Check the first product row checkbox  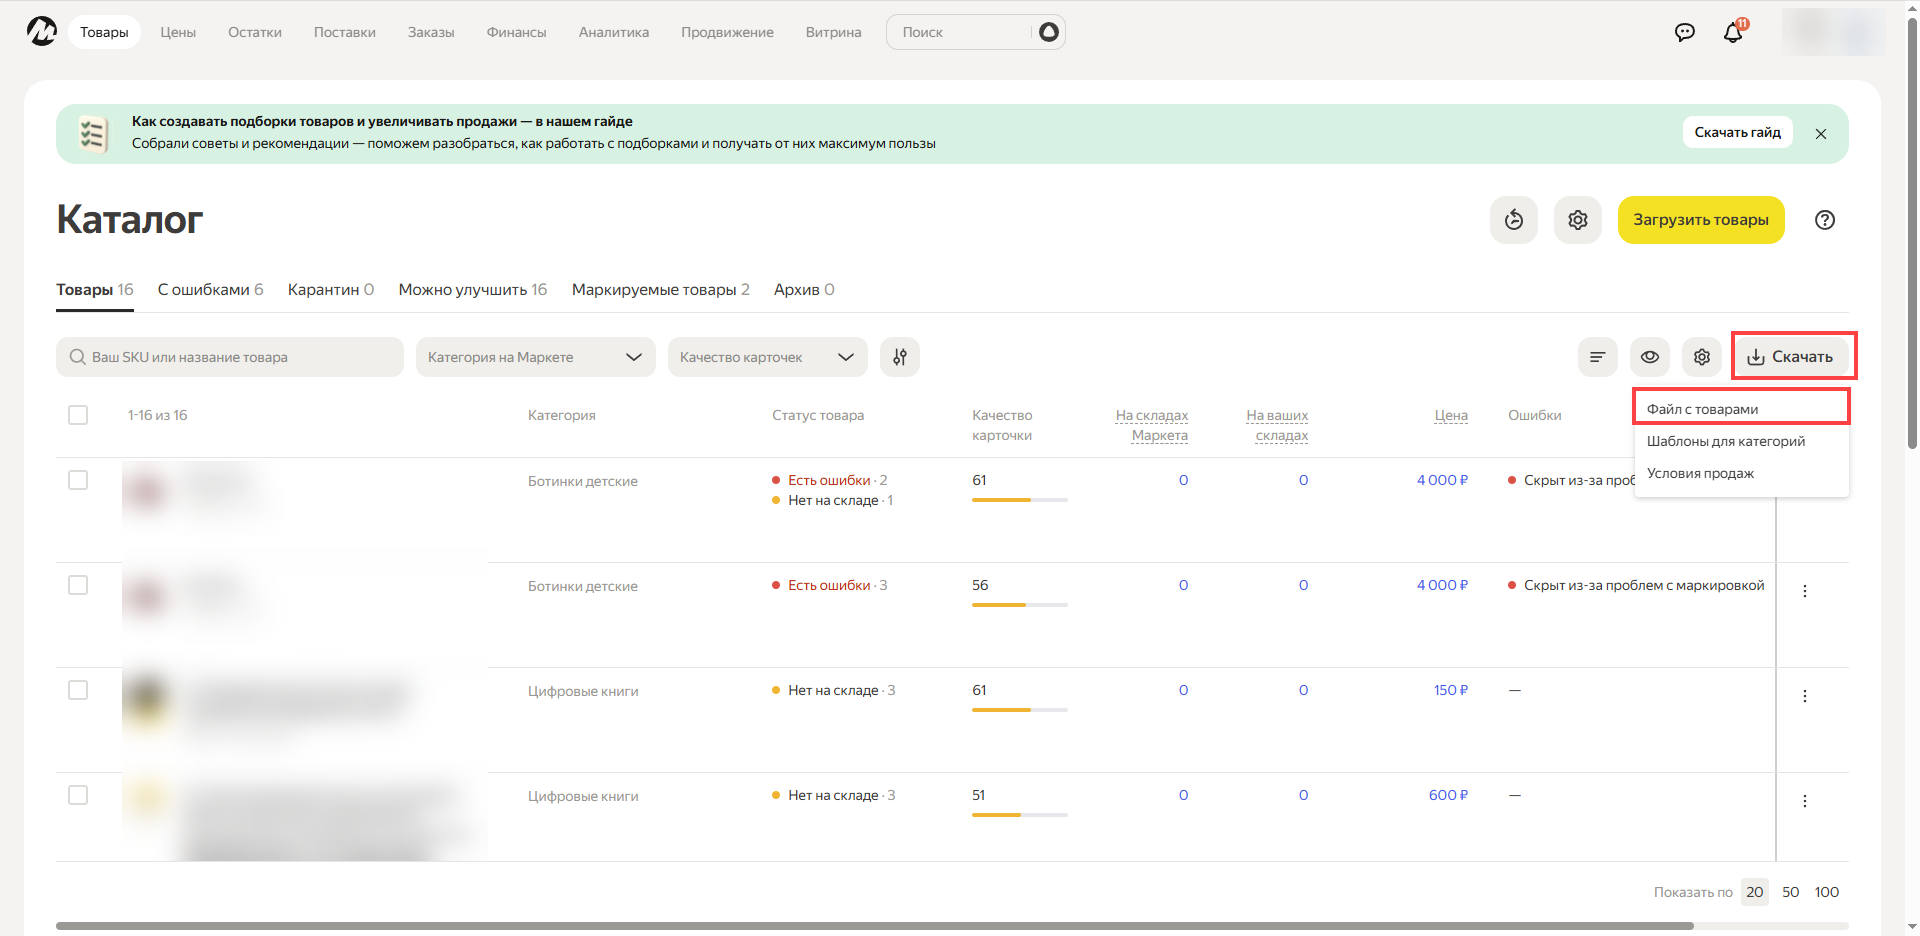pos(78,480)
